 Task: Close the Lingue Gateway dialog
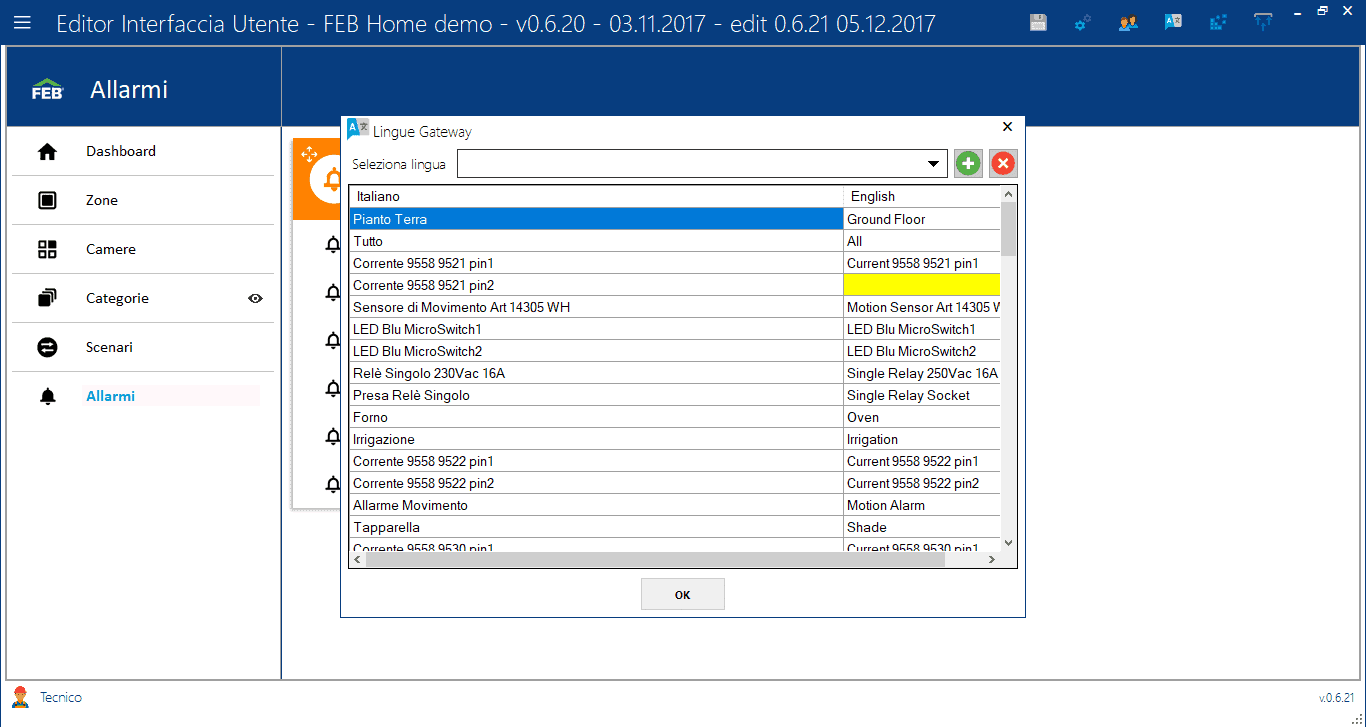coord(1007,127)
